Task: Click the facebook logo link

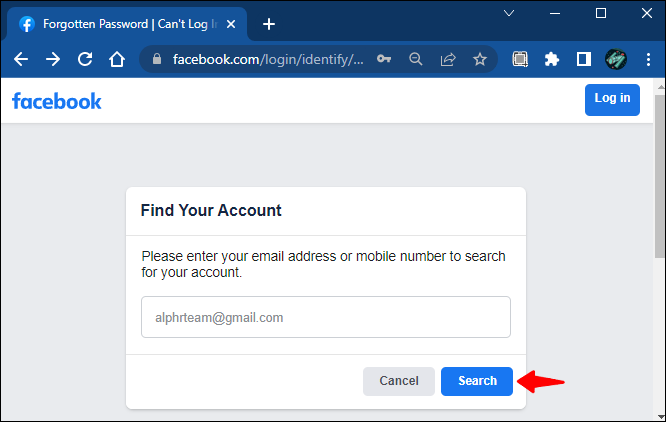Action: [57, 100]
